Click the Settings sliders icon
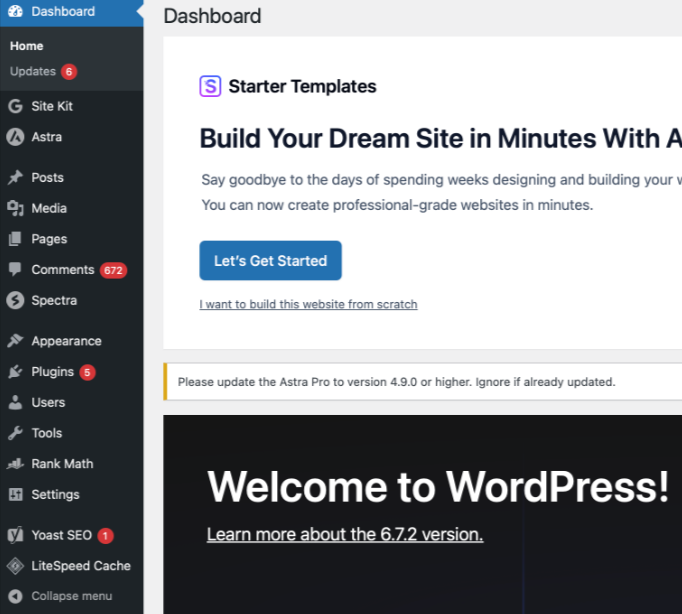Screen dimensions: 682x614 pyautogui.click(x=15, y=494)
